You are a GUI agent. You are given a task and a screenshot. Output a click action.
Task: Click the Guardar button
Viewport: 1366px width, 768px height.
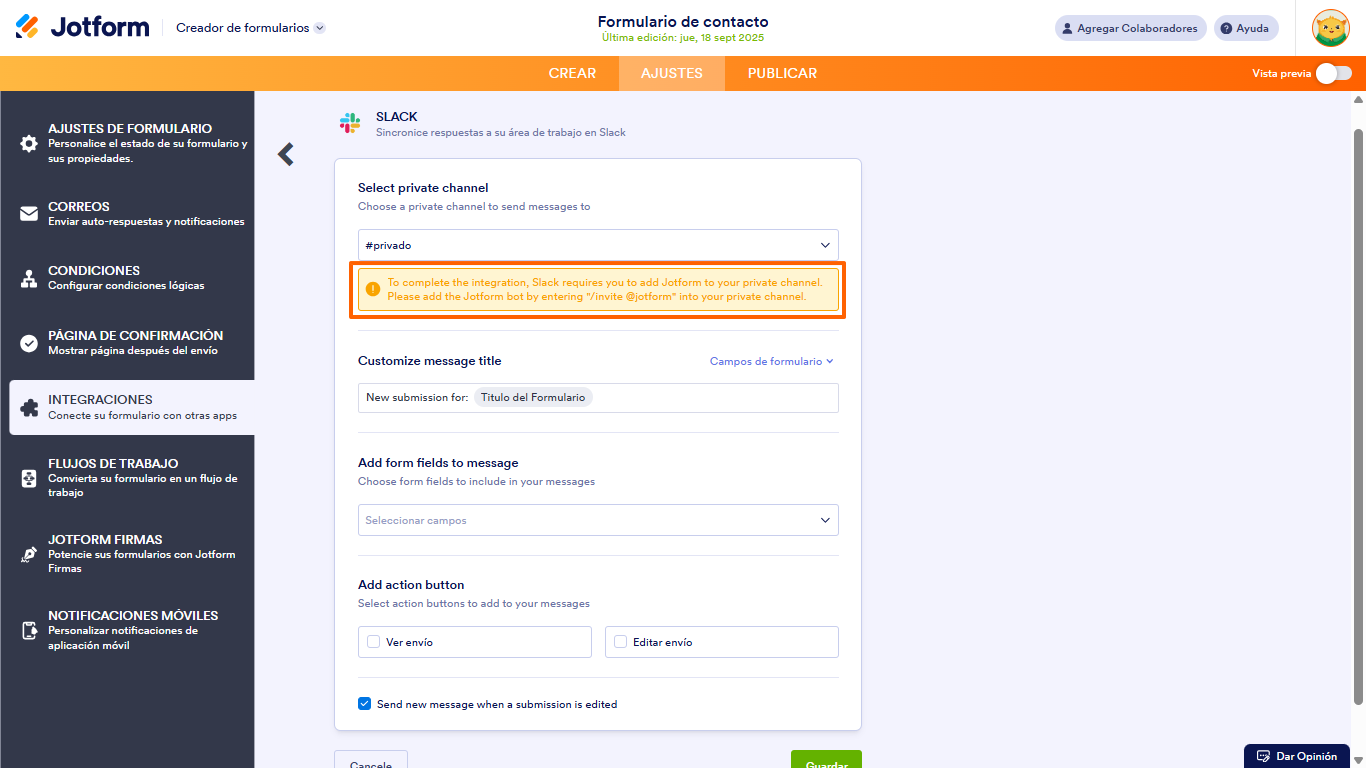pyautogui.click(x=825, y=761)
